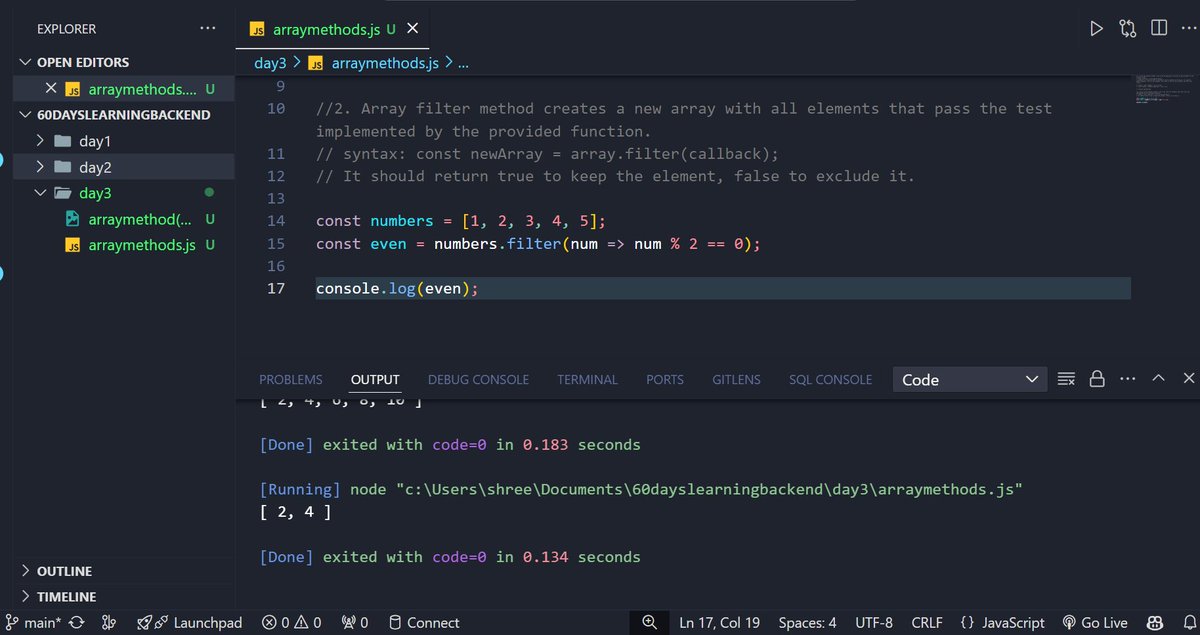Synchronize changes with the sync icon

pyautogui.click(x=77, y=622)
